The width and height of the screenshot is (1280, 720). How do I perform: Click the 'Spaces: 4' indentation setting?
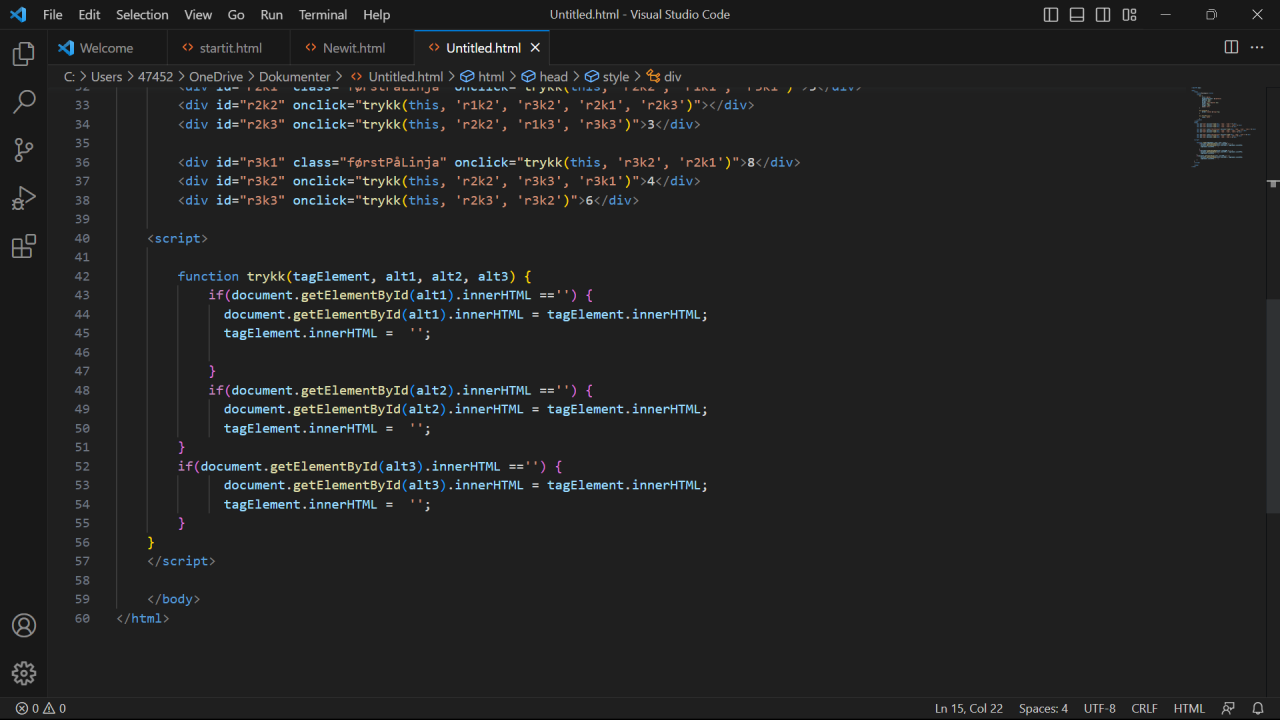(x=1043, y=708)
